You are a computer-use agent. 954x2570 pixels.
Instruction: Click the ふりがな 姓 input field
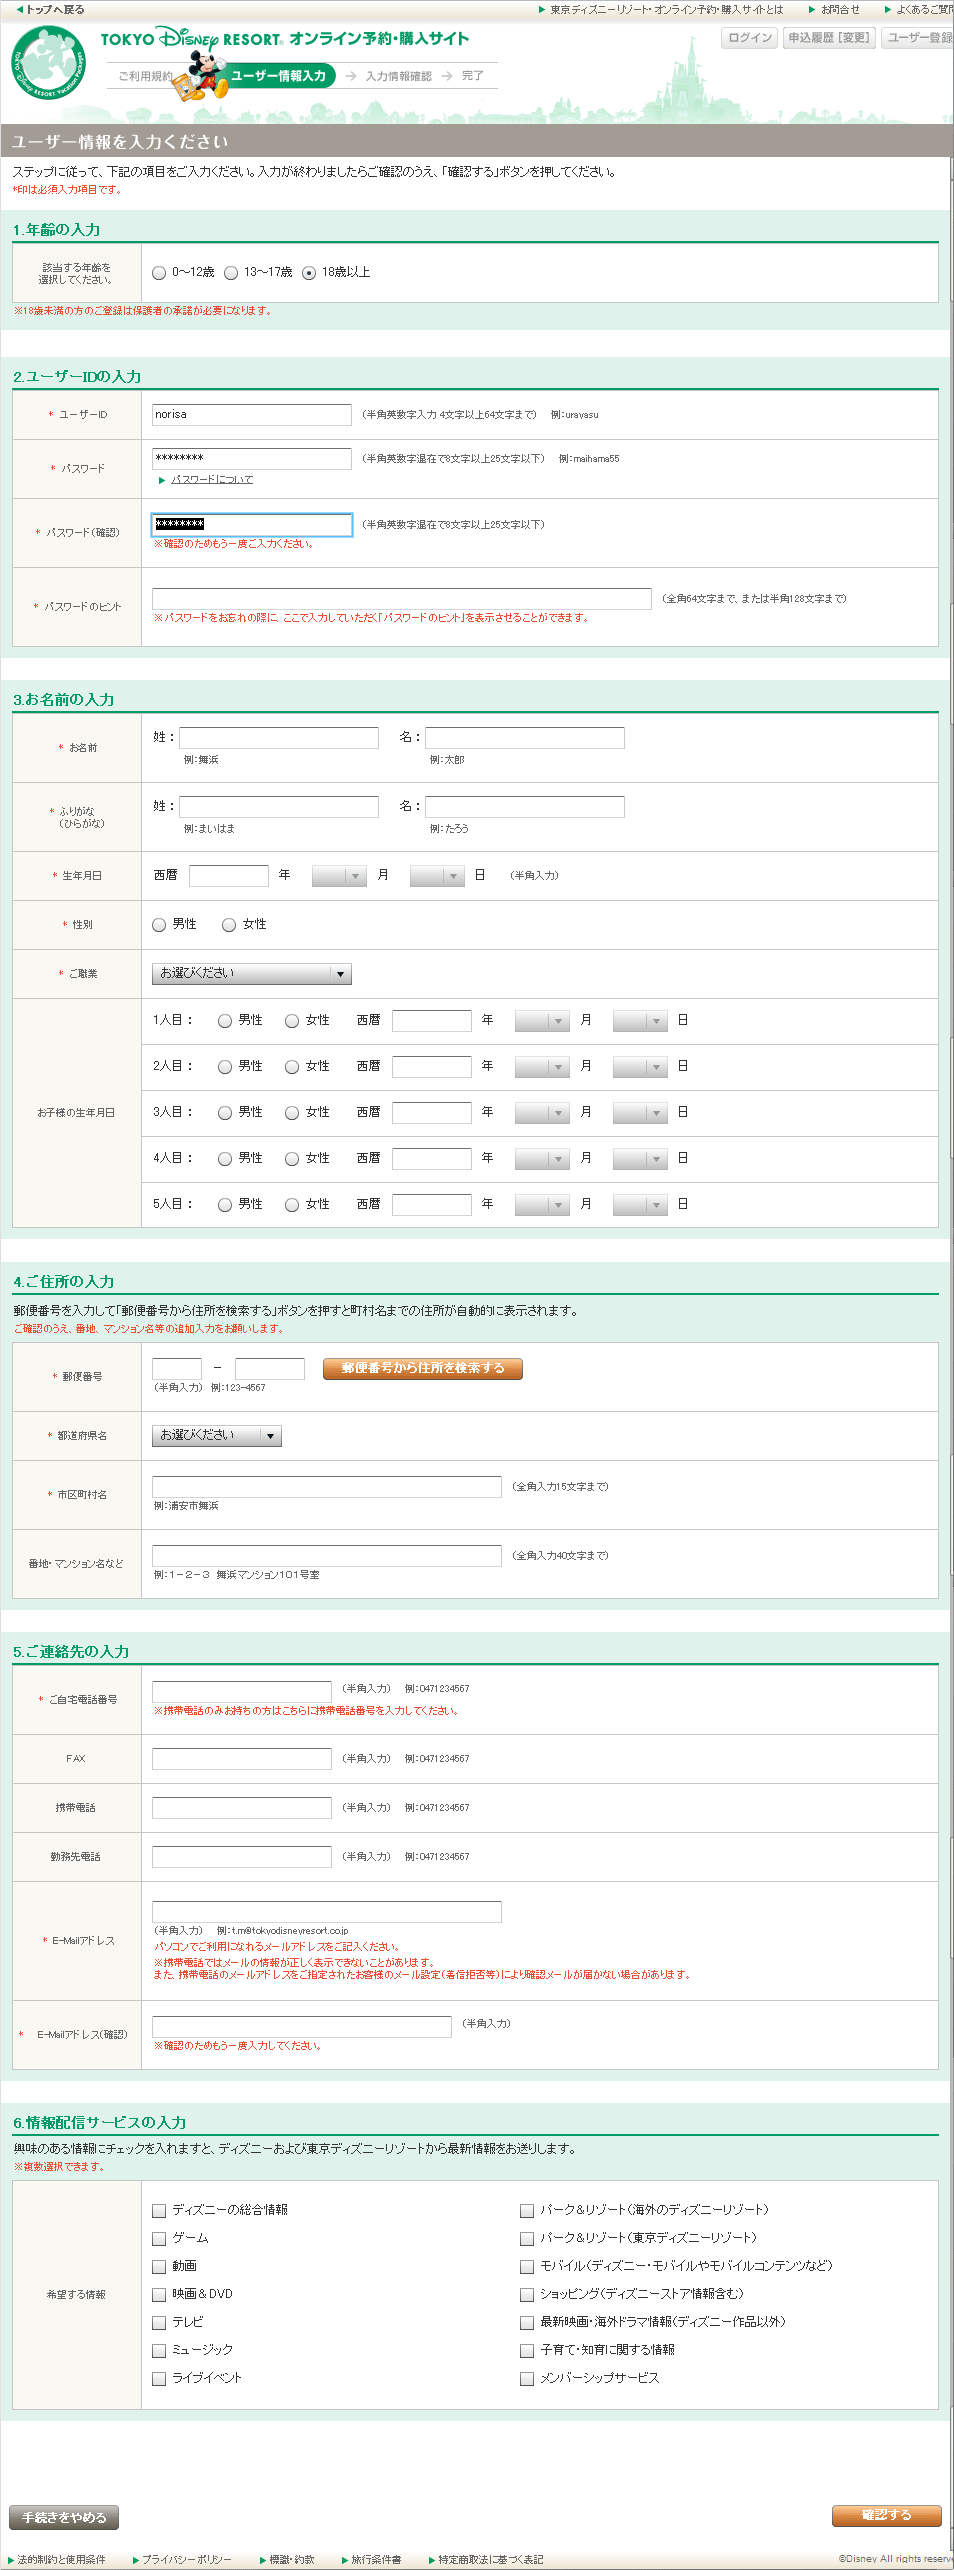click(x=279, y=806)
